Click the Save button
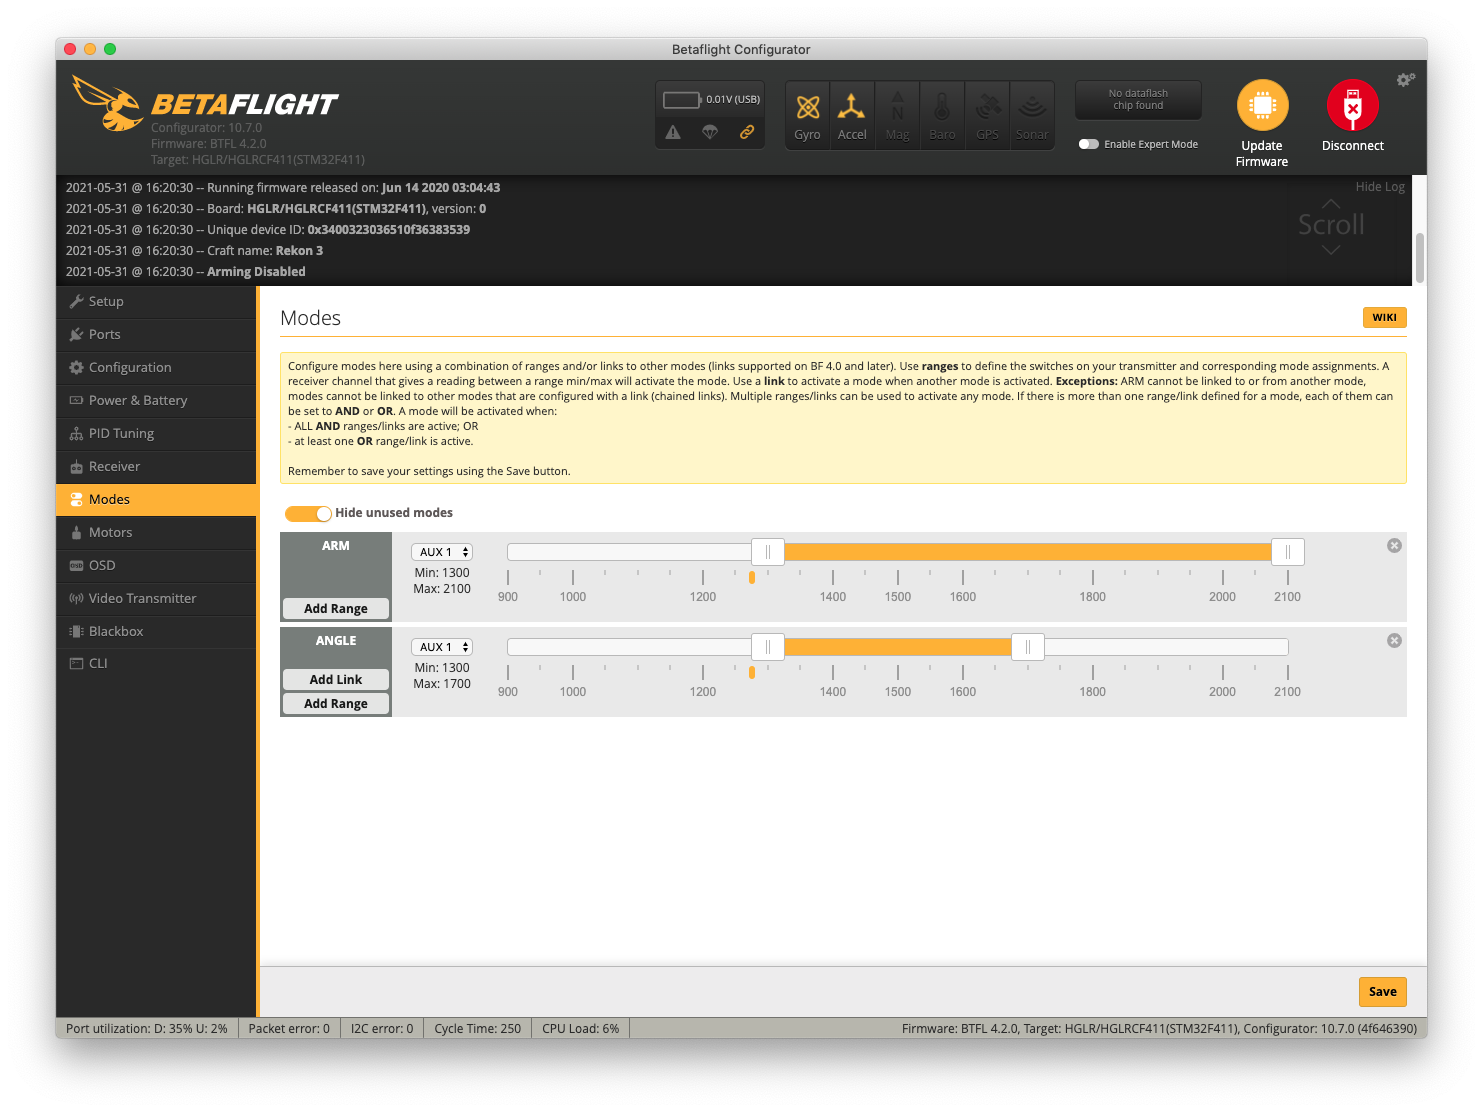The height and width of the screenshot is (1112, 1483). [x=1383, y=992]
